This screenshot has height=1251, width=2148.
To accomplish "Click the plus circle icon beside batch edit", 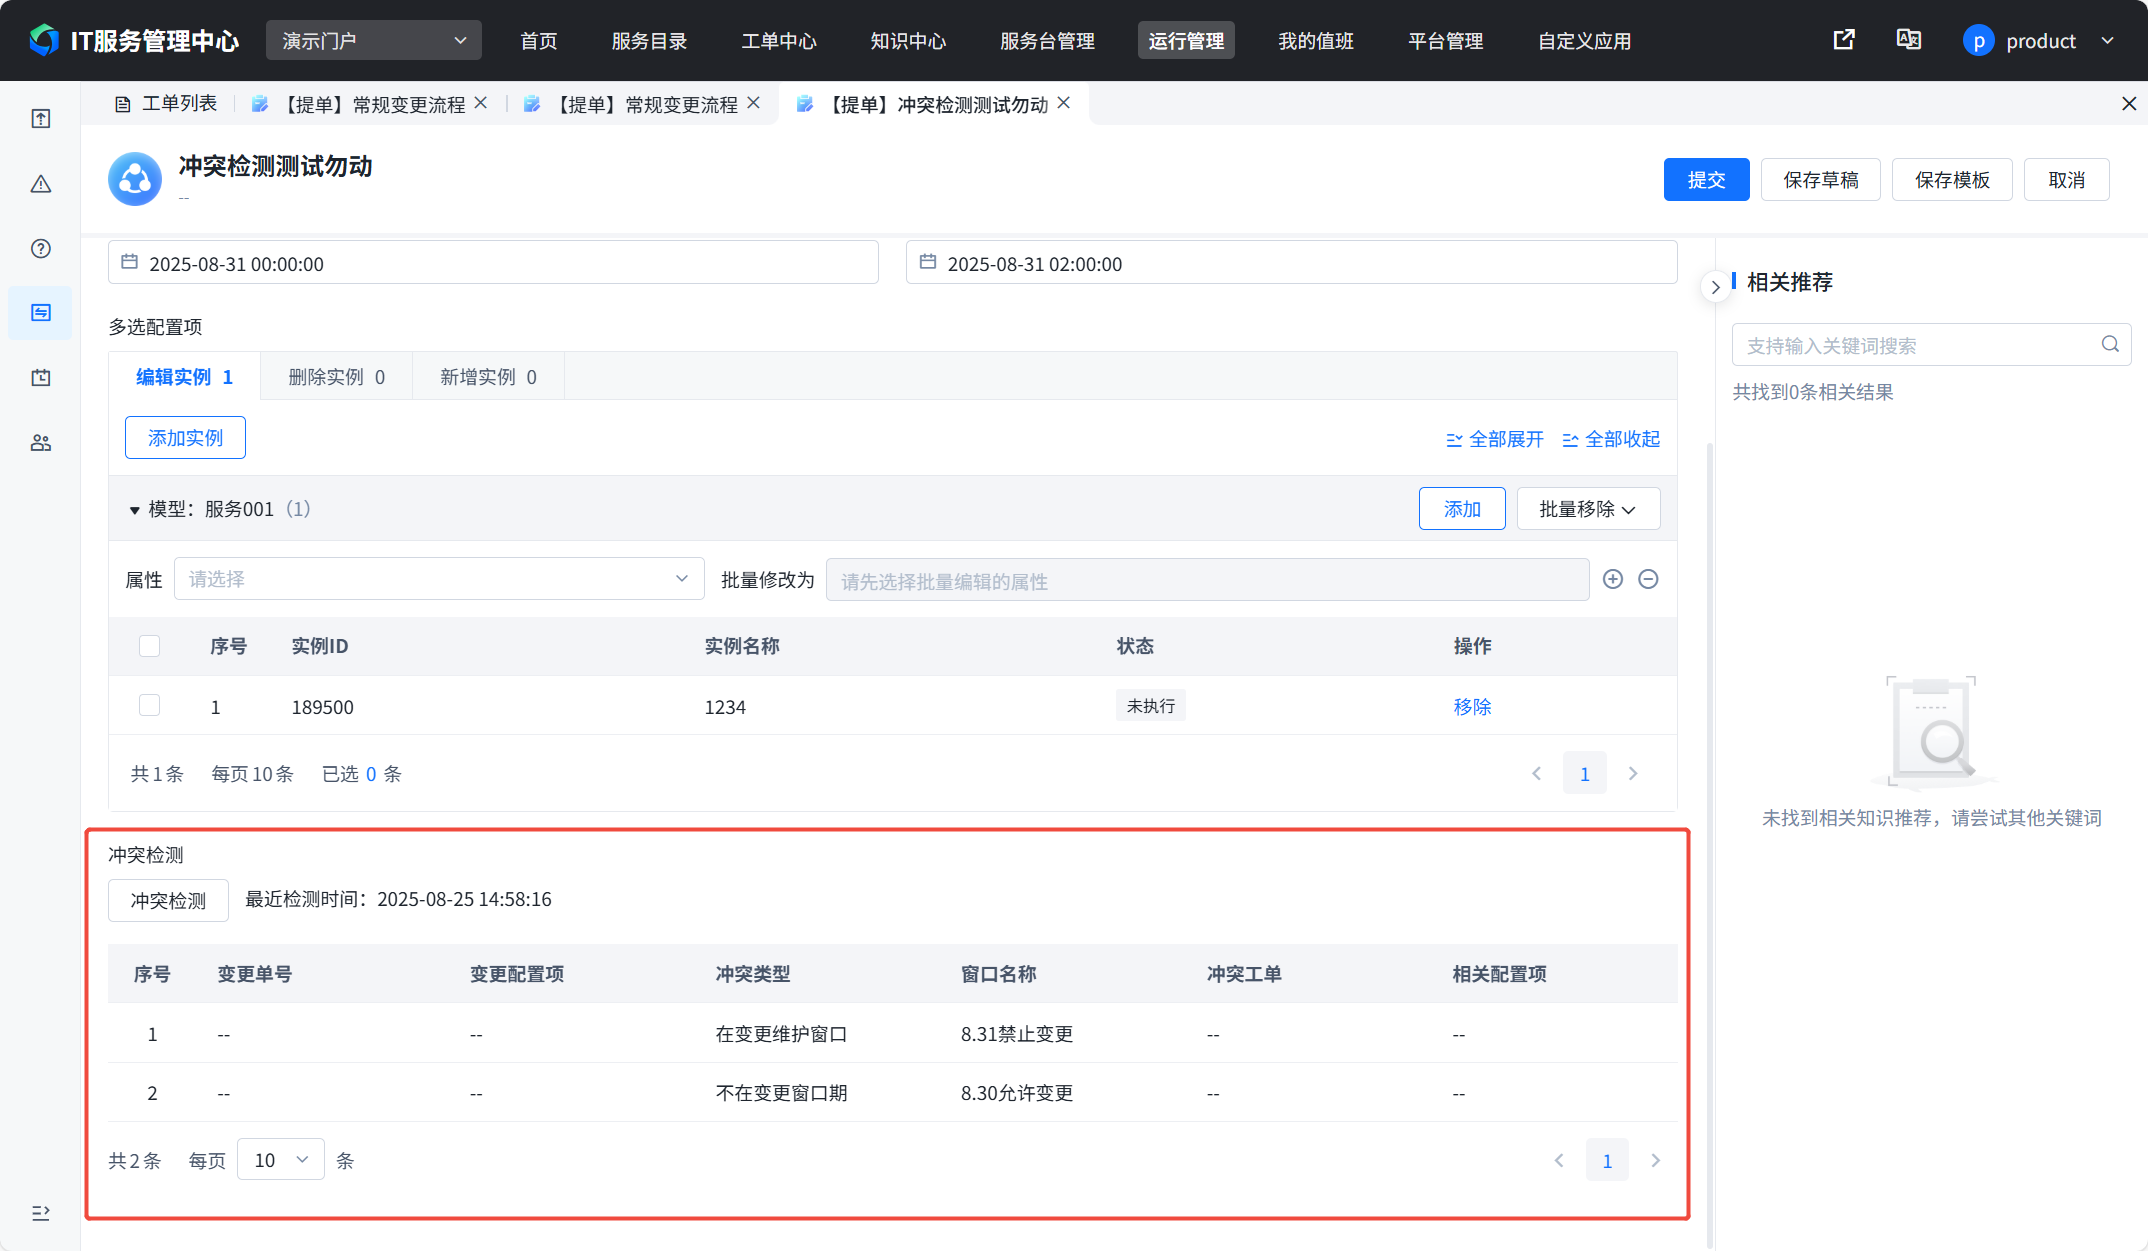I will point(1613,579).
